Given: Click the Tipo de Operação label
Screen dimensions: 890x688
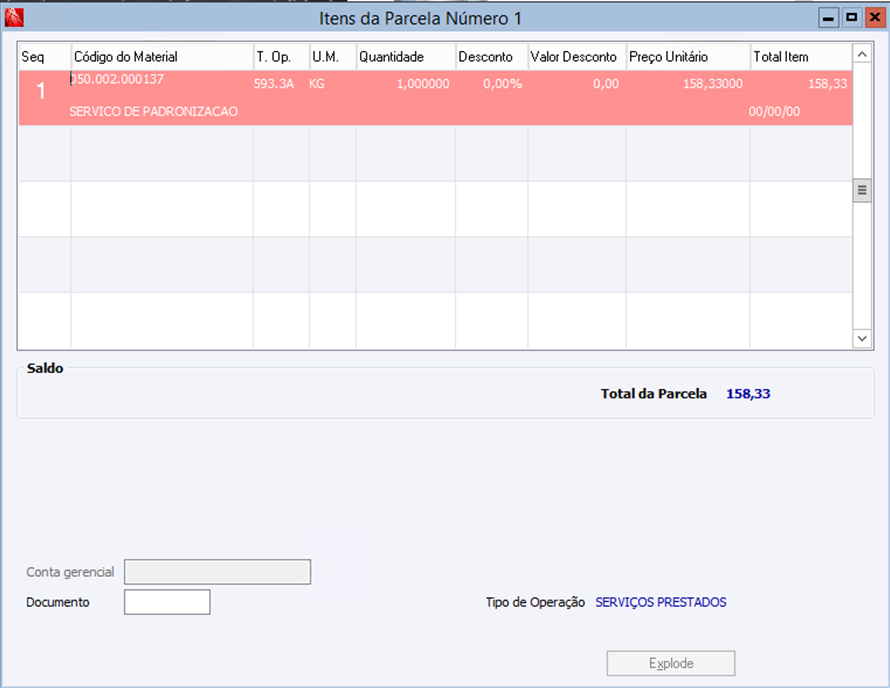Looking at the screenshot, I should click(x=535, y=602).
